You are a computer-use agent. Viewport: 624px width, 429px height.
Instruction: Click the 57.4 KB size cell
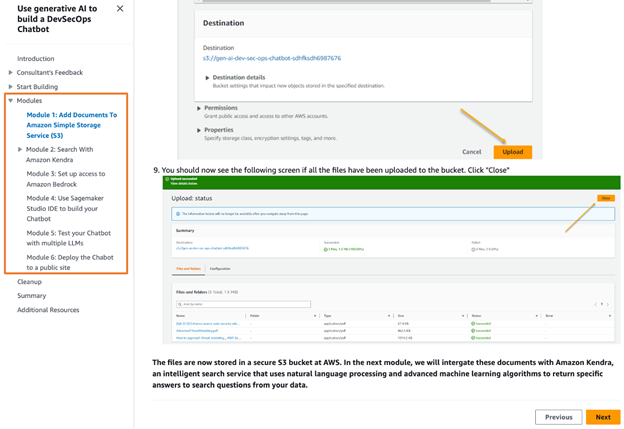click(x=403, y=324)
